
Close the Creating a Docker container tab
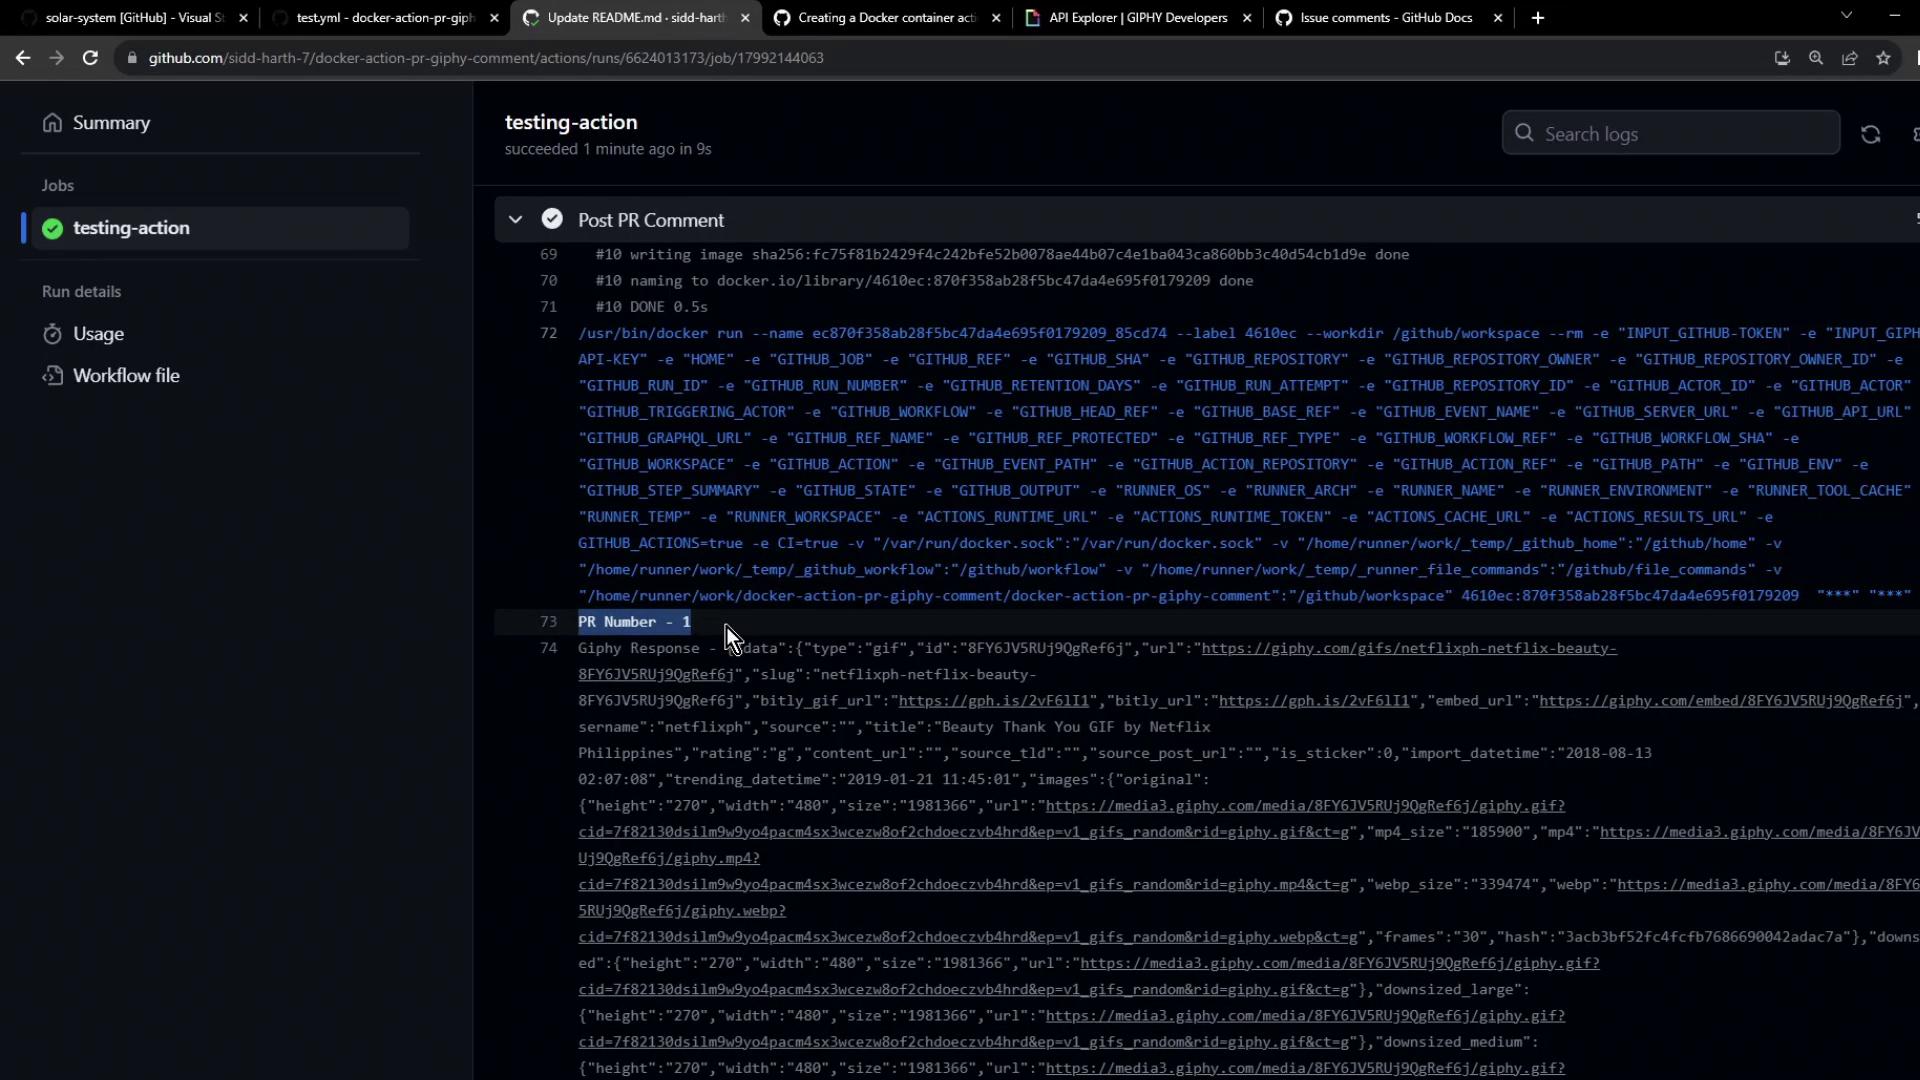995,18
